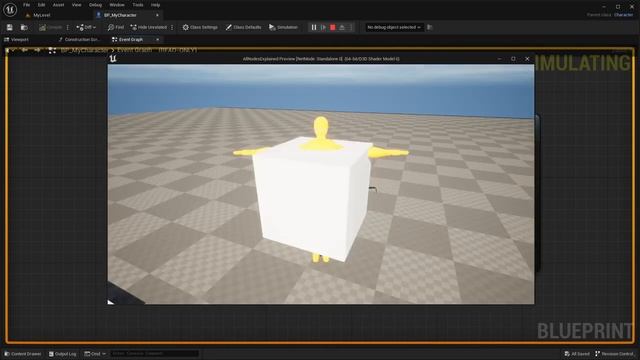Click the graph navigate back arrow
This screenshot has width=640, height=360.
coord(25,50)
